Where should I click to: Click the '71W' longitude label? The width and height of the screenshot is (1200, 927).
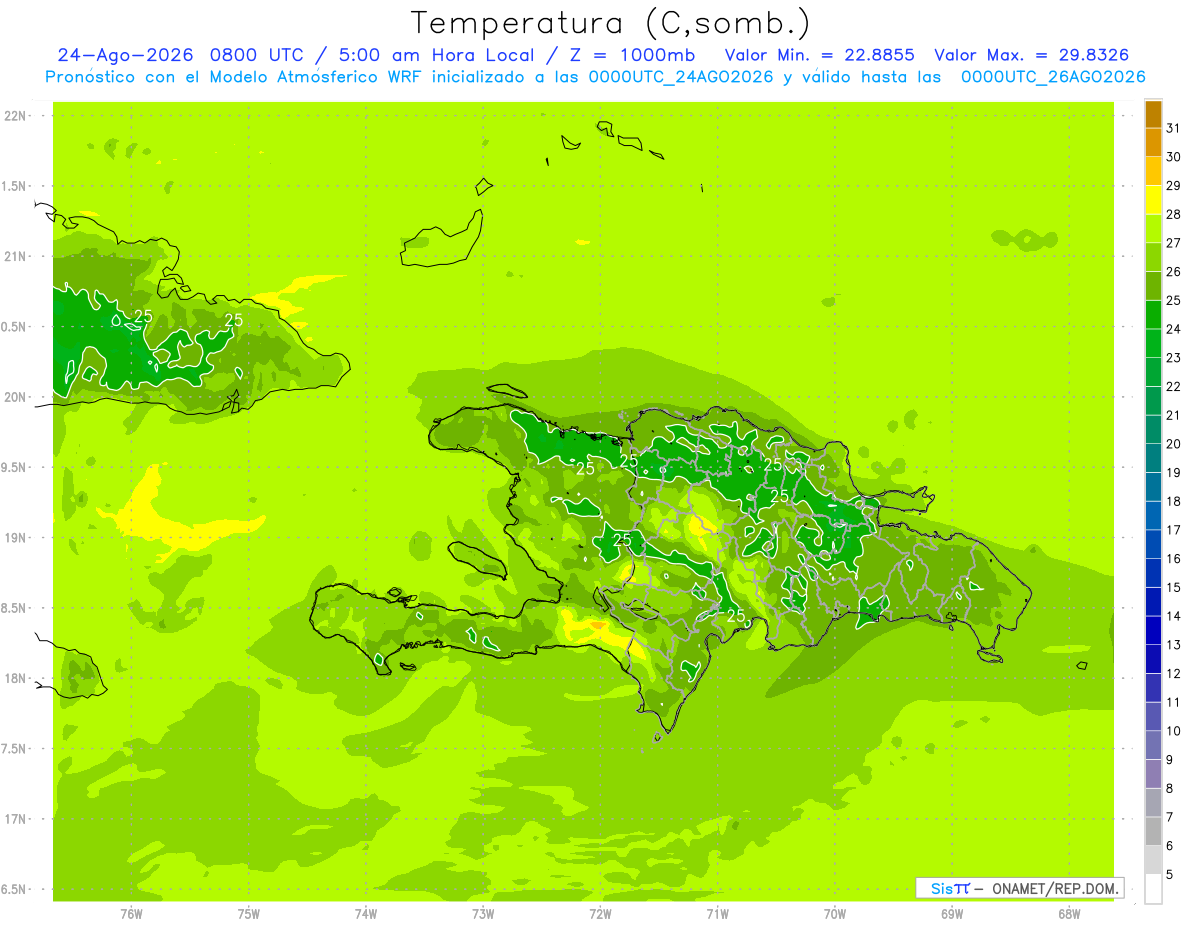pyautogui.click(x=717, y=914)
